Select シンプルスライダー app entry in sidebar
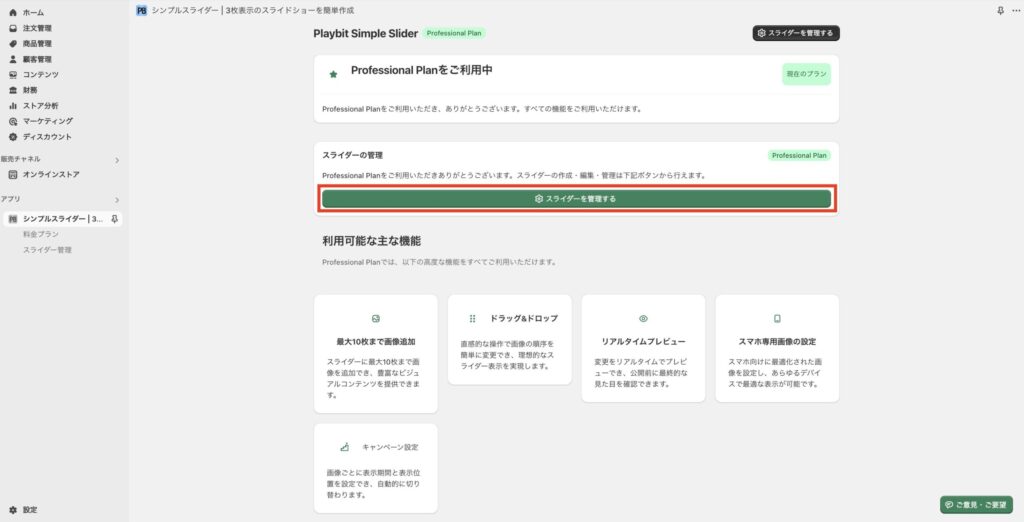The image size is (1024, 522). [63, 219]
